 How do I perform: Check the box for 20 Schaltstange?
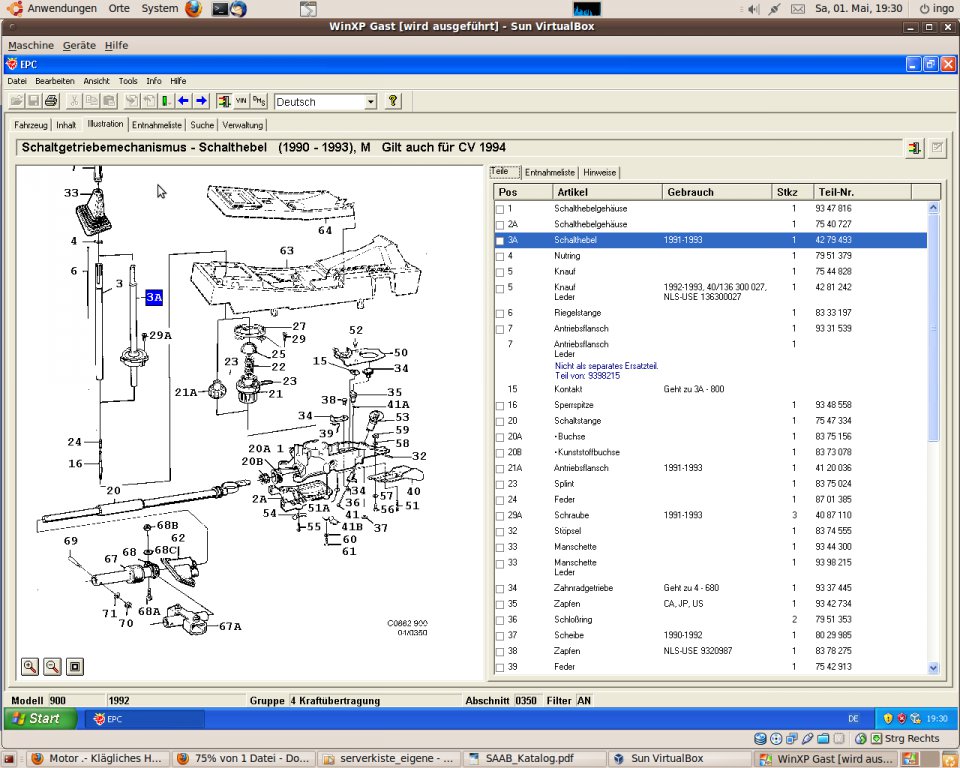click(x=500, y=422)
